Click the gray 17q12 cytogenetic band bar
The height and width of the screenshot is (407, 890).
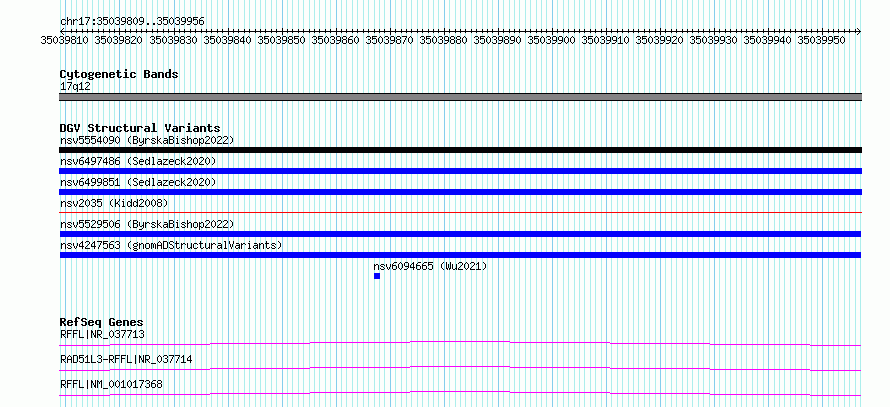(460, 97)
